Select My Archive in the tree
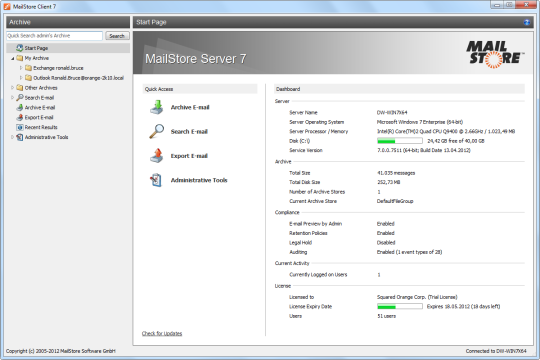The width and height of the screenshot is (540, 360). 37,58
